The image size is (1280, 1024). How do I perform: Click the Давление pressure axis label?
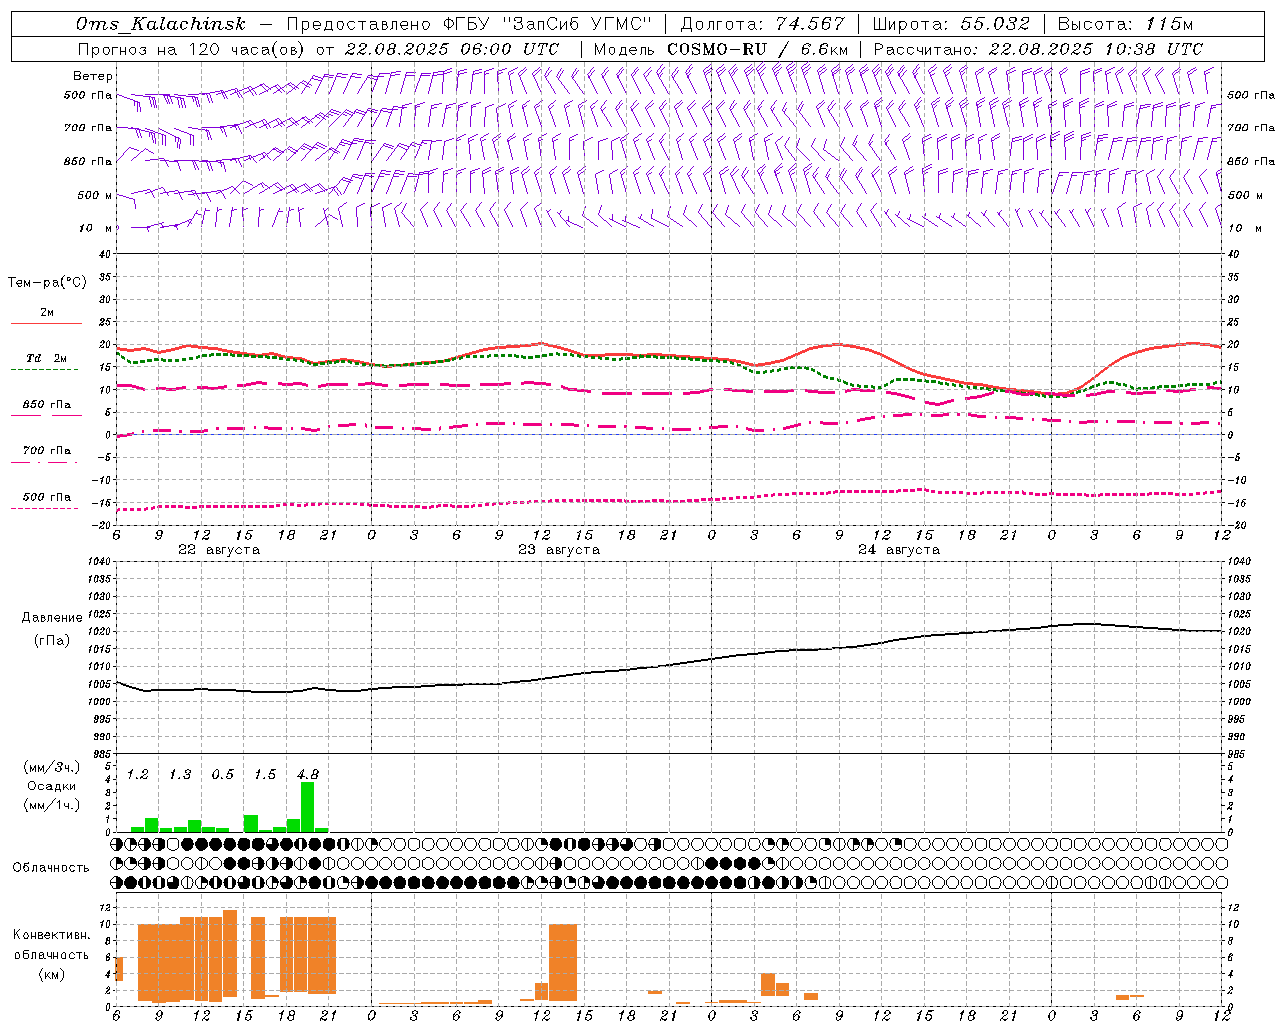point(51,618)
